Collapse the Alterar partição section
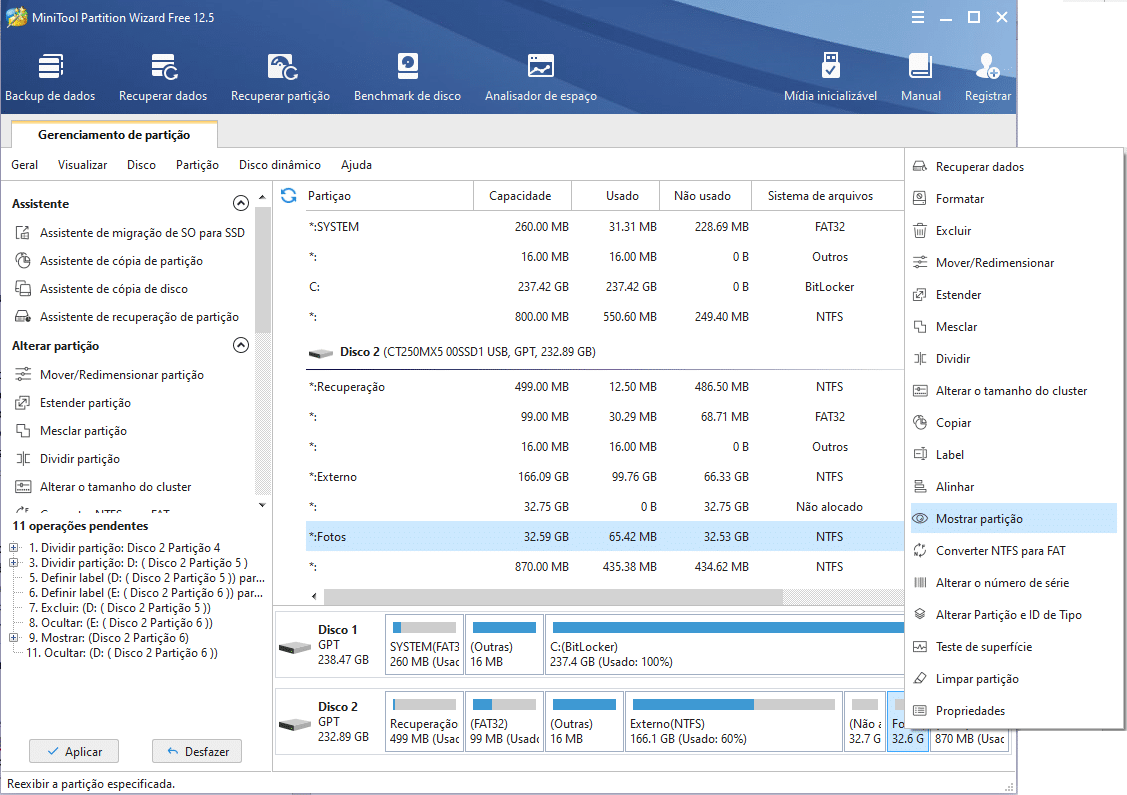The width and height of the screenshot is (1127, 795). 241,346
